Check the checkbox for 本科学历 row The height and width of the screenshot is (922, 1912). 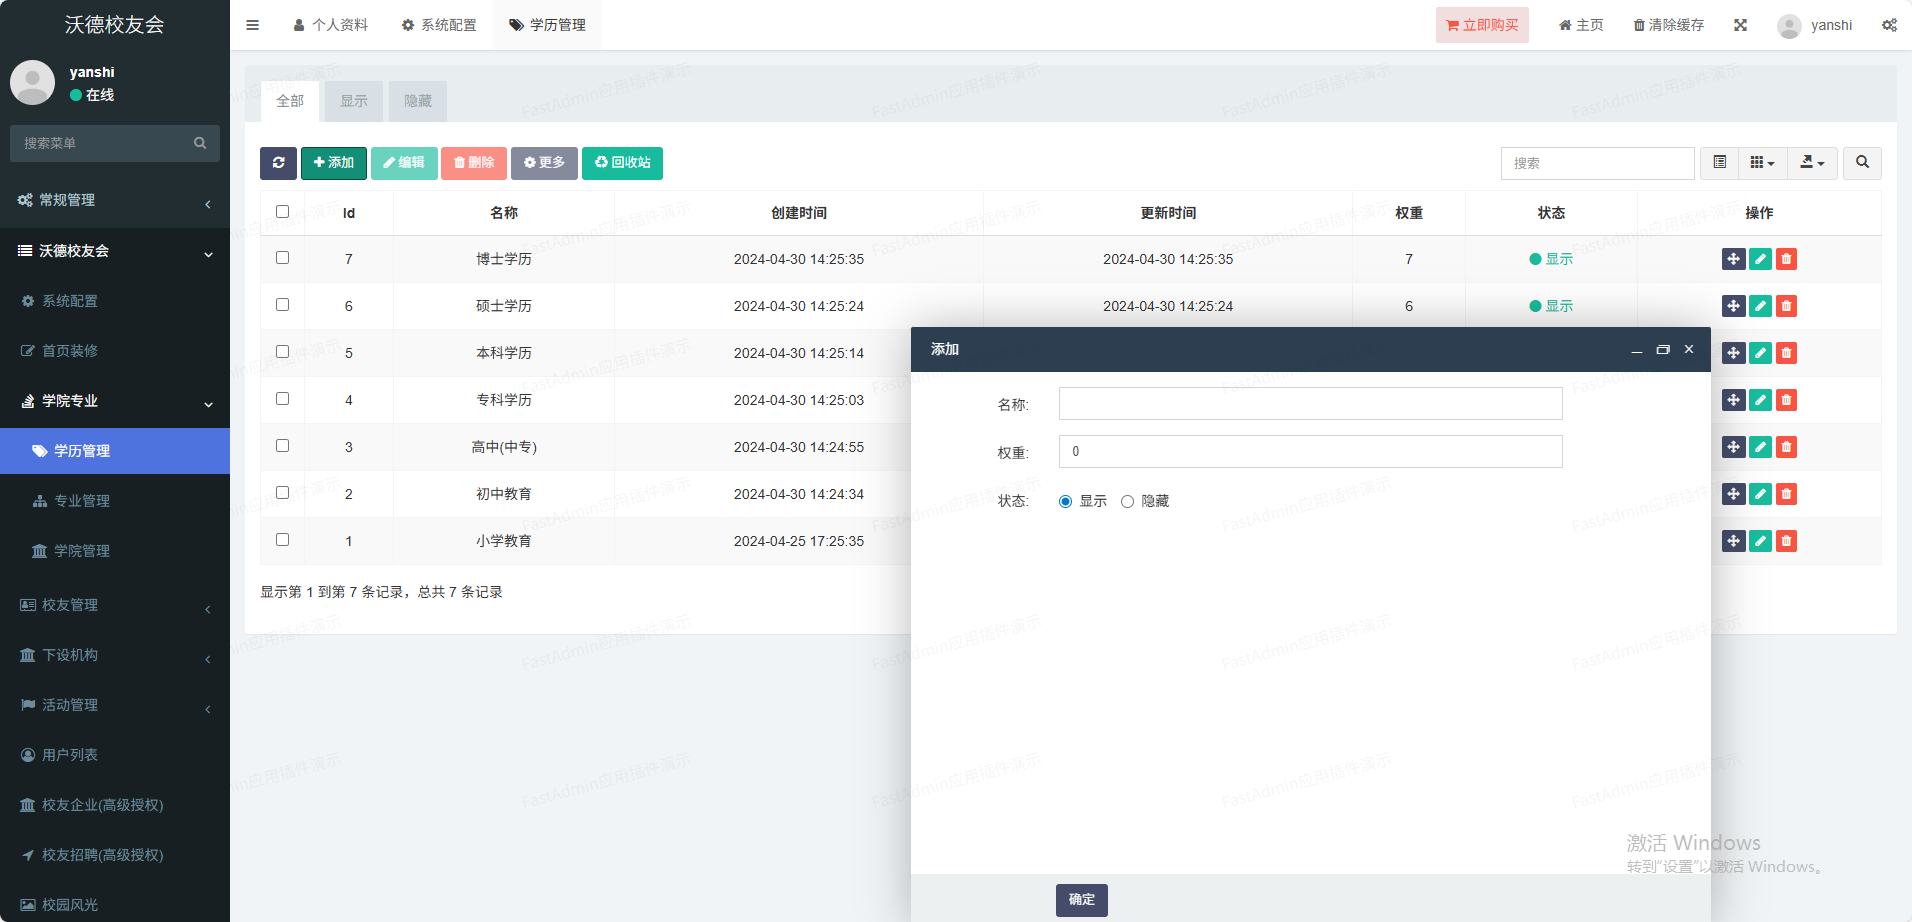282,352
